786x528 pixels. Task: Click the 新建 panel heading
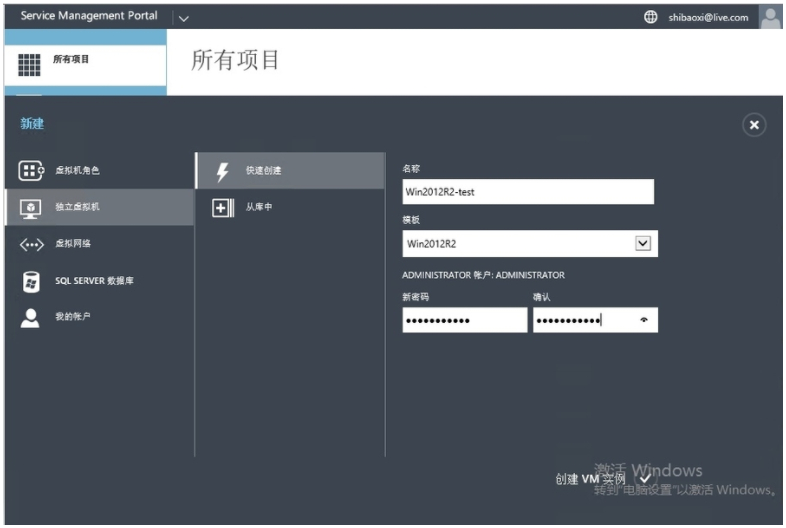[x=32, y=123]
